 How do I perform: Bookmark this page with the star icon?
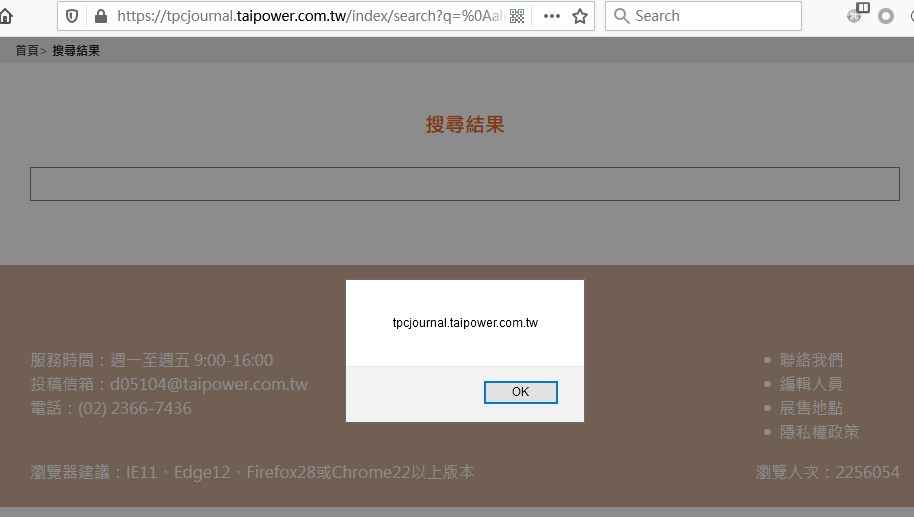580,16
